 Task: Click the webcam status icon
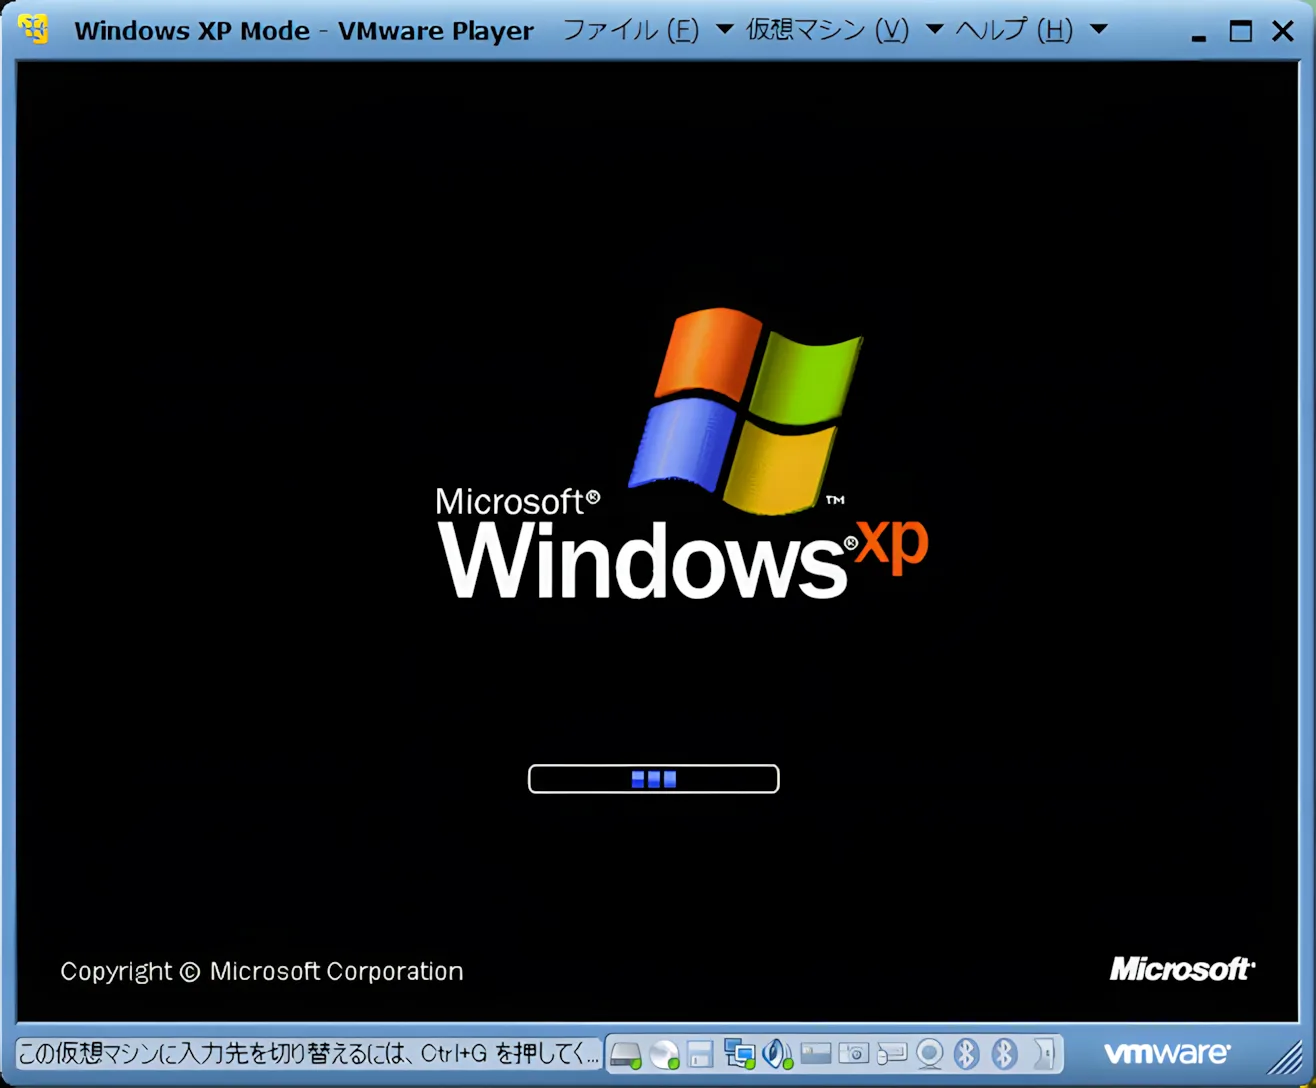click(x=928, y=1053)
